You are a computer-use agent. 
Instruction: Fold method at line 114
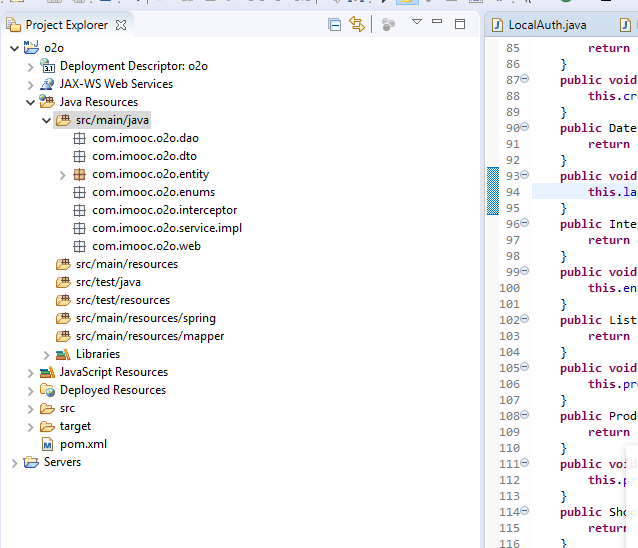coord(525,511)
